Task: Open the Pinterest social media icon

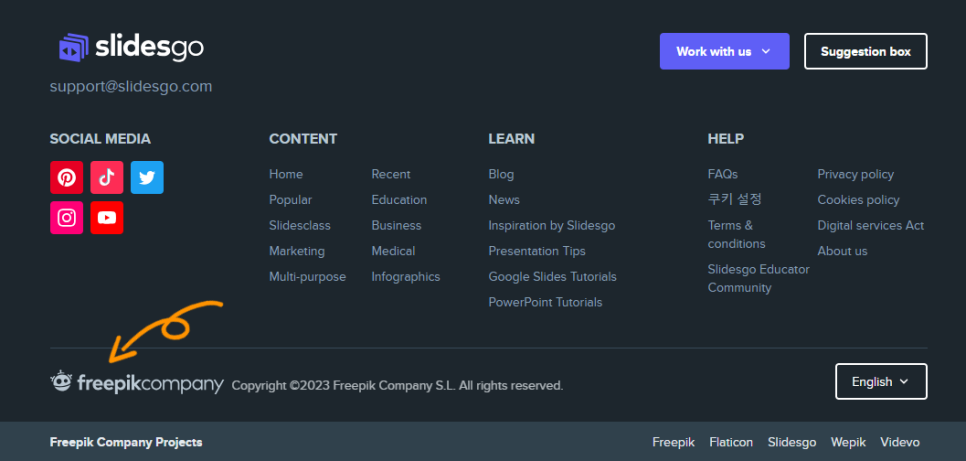Action: (67, 177)
